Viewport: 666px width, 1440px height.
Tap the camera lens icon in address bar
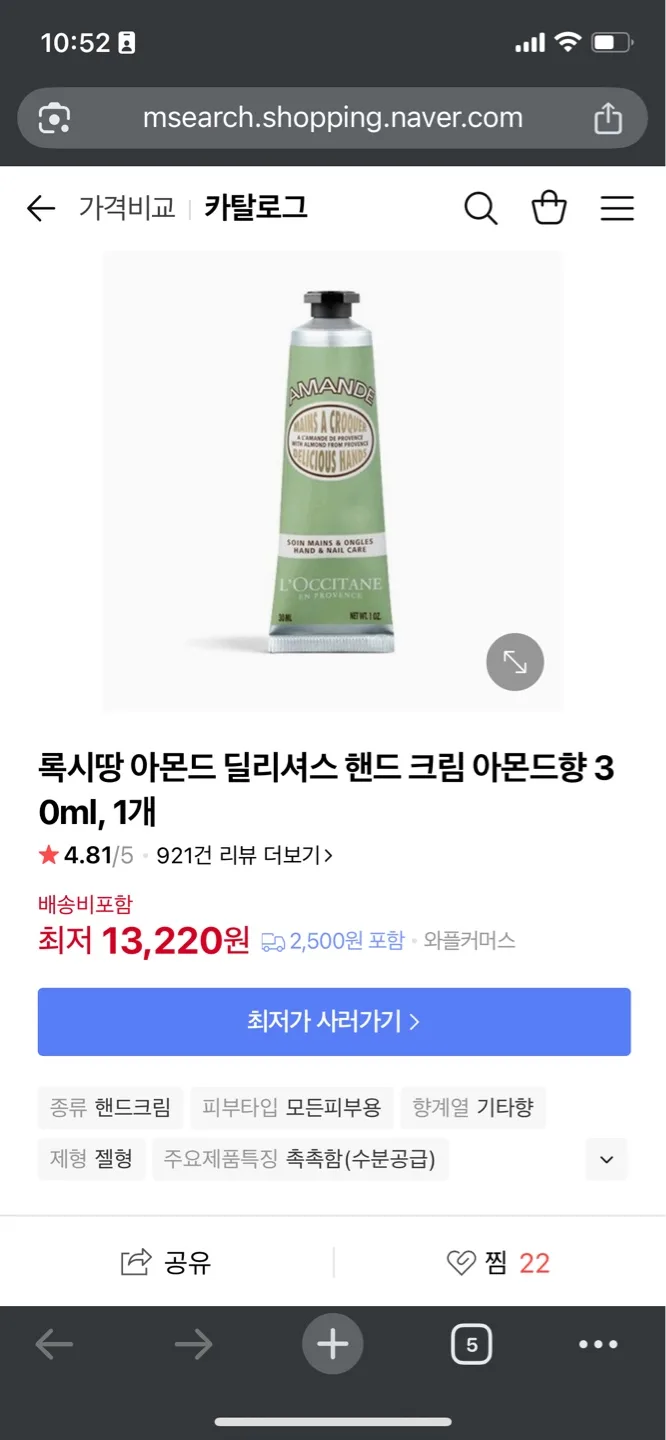click(x=54, y=119)
